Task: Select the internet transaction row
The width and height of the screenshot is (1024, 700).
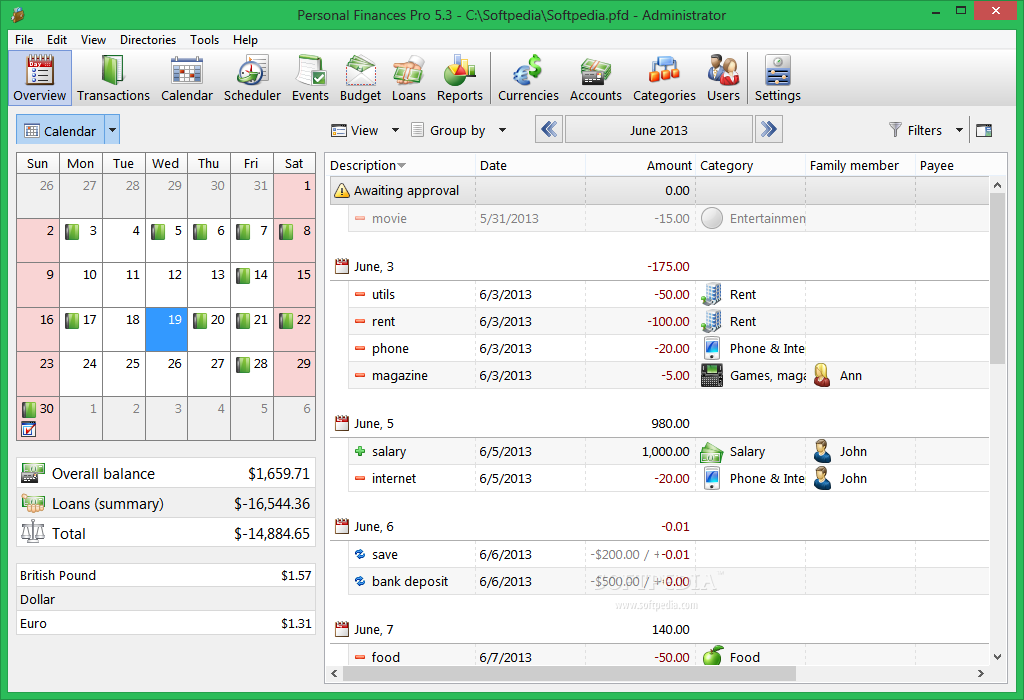Action: click(x=669, y=479)
